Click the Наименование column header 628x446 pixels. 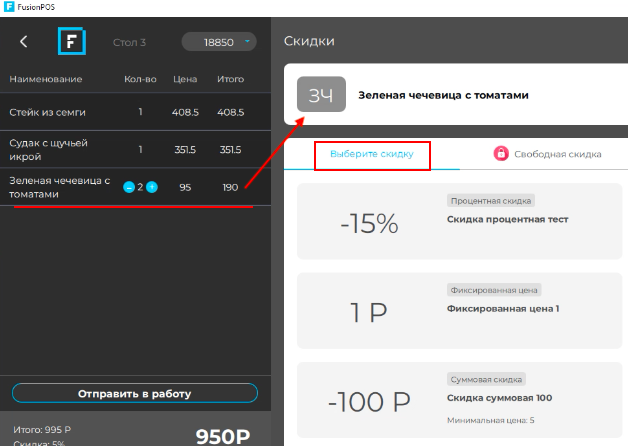point(46,79)
